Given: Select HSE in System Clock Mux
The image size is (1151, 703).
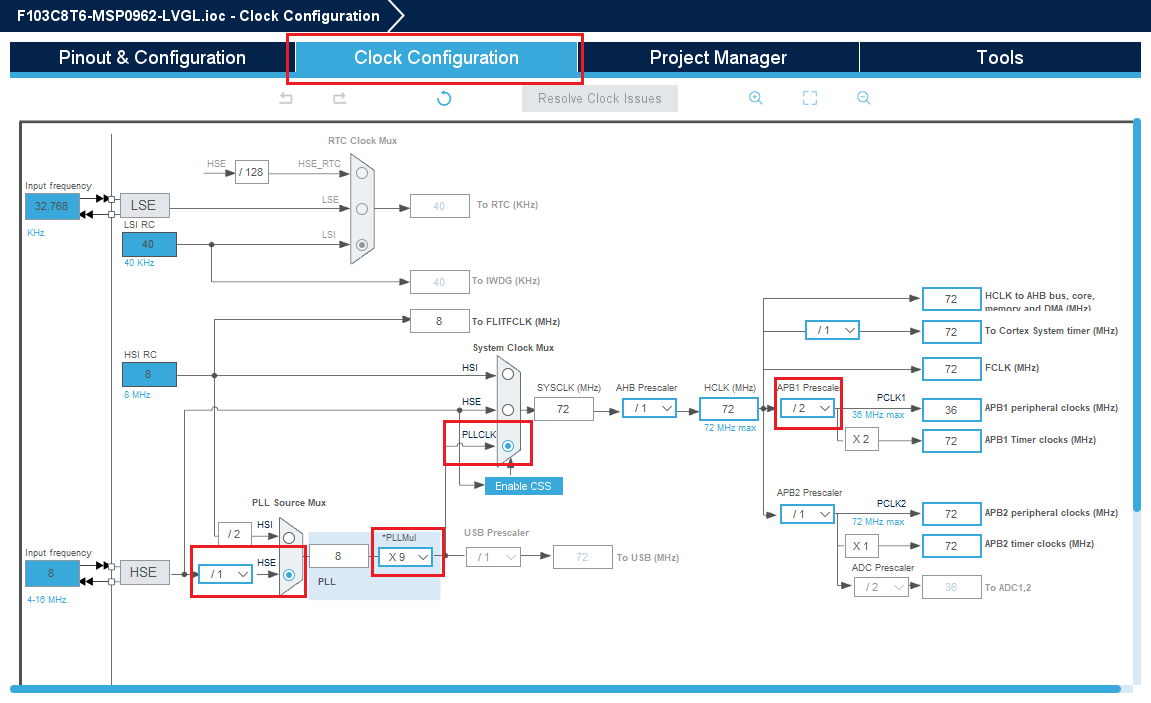Looking at the screenshot, I should click(x=508, y=409).
